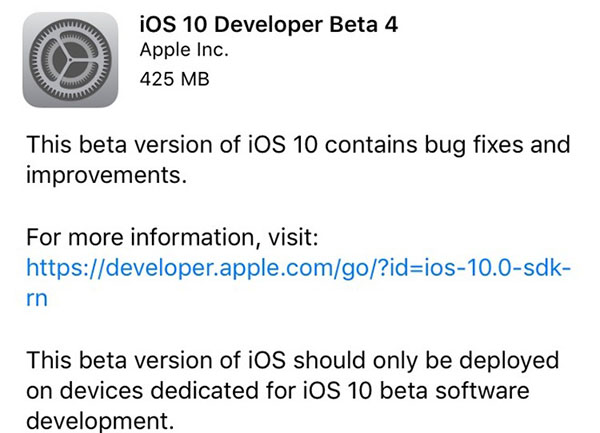Viewport: 600px width, 433px height.
Task: Click the line starting "This beta version of iOS should"
Action: pos(292,359)
